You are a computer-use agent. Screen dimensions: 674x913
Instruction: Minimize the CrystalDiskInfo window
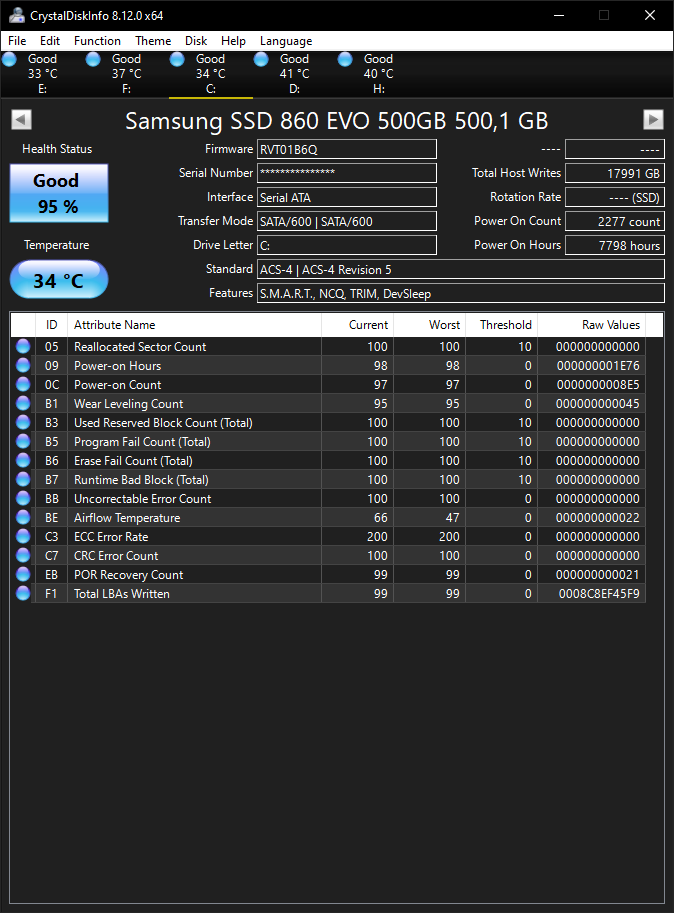click(559, 15)
